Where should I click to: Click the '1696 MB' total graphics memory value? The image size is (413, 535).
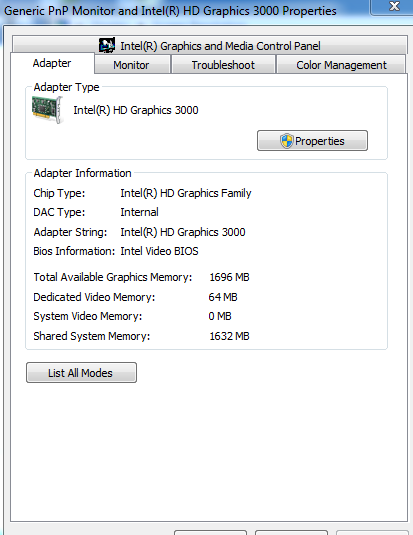[x=229, y=277]
